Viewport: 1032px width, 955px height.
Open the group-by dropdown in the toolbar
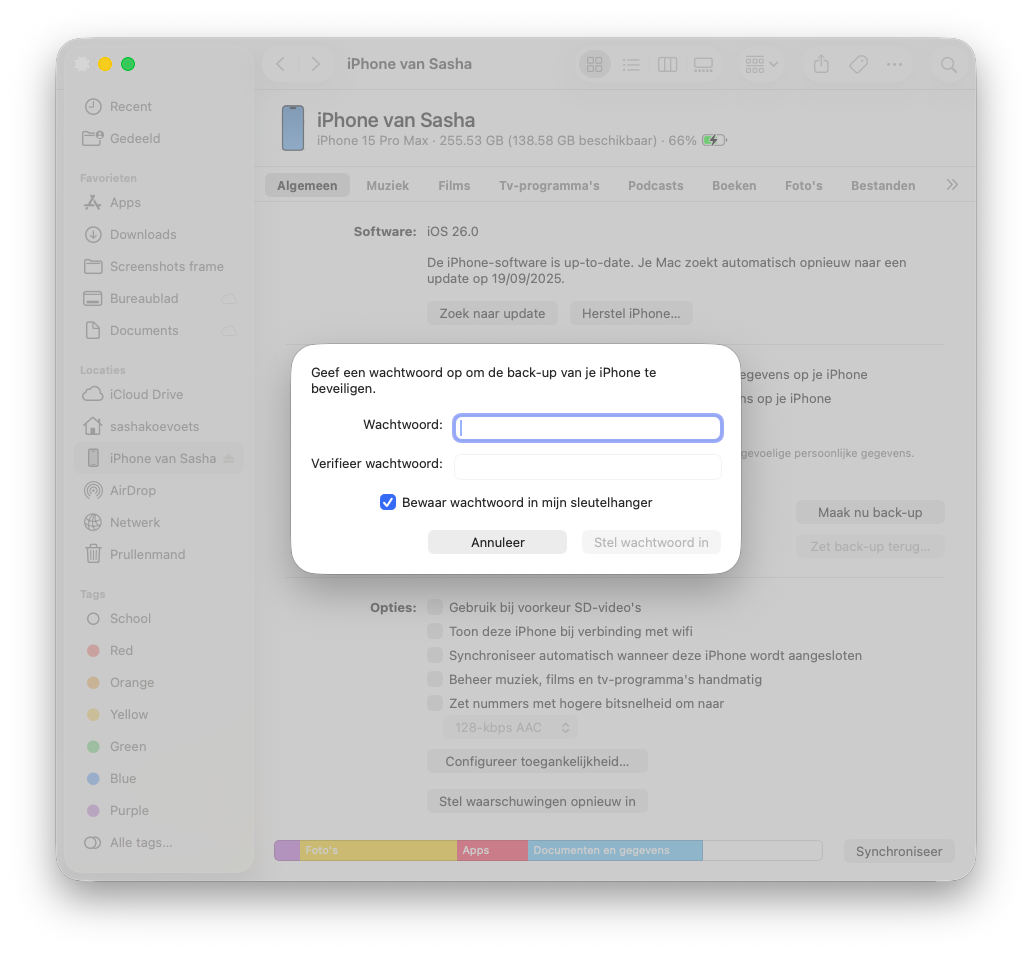(761, 65)
